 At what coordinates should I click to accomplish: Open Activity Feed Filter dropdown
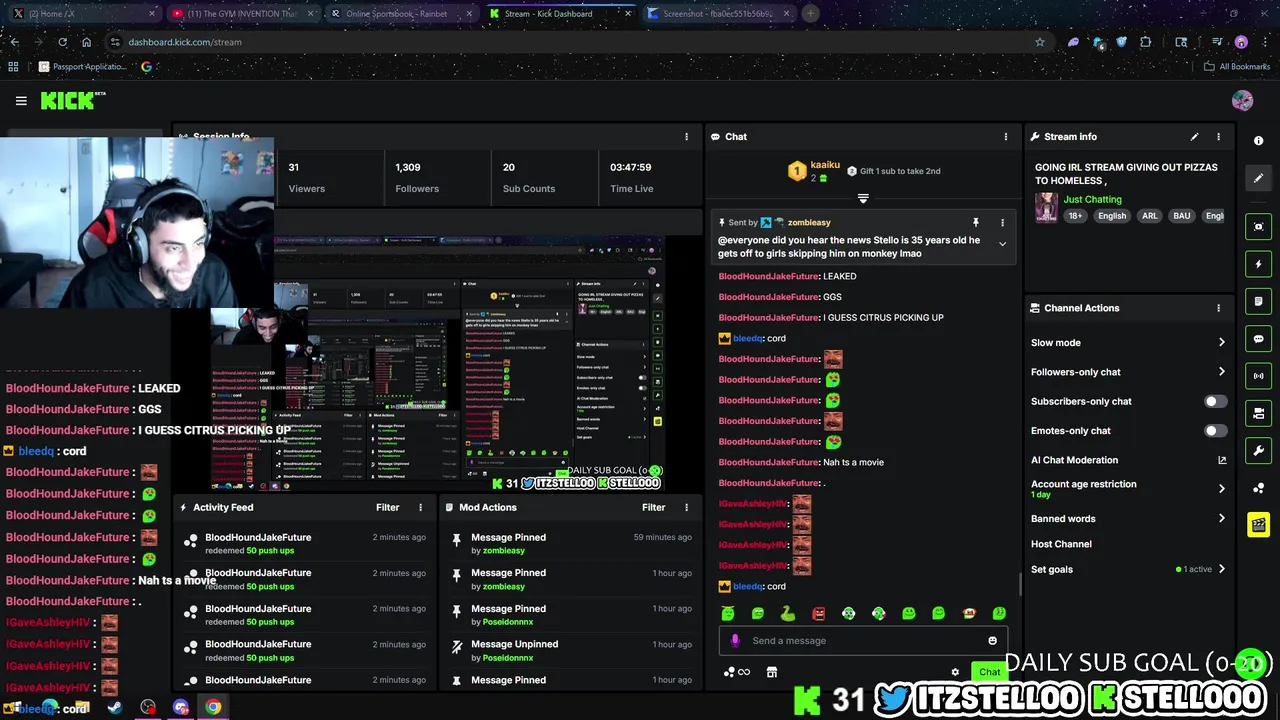pyautogui.click(x=387, y=507)
